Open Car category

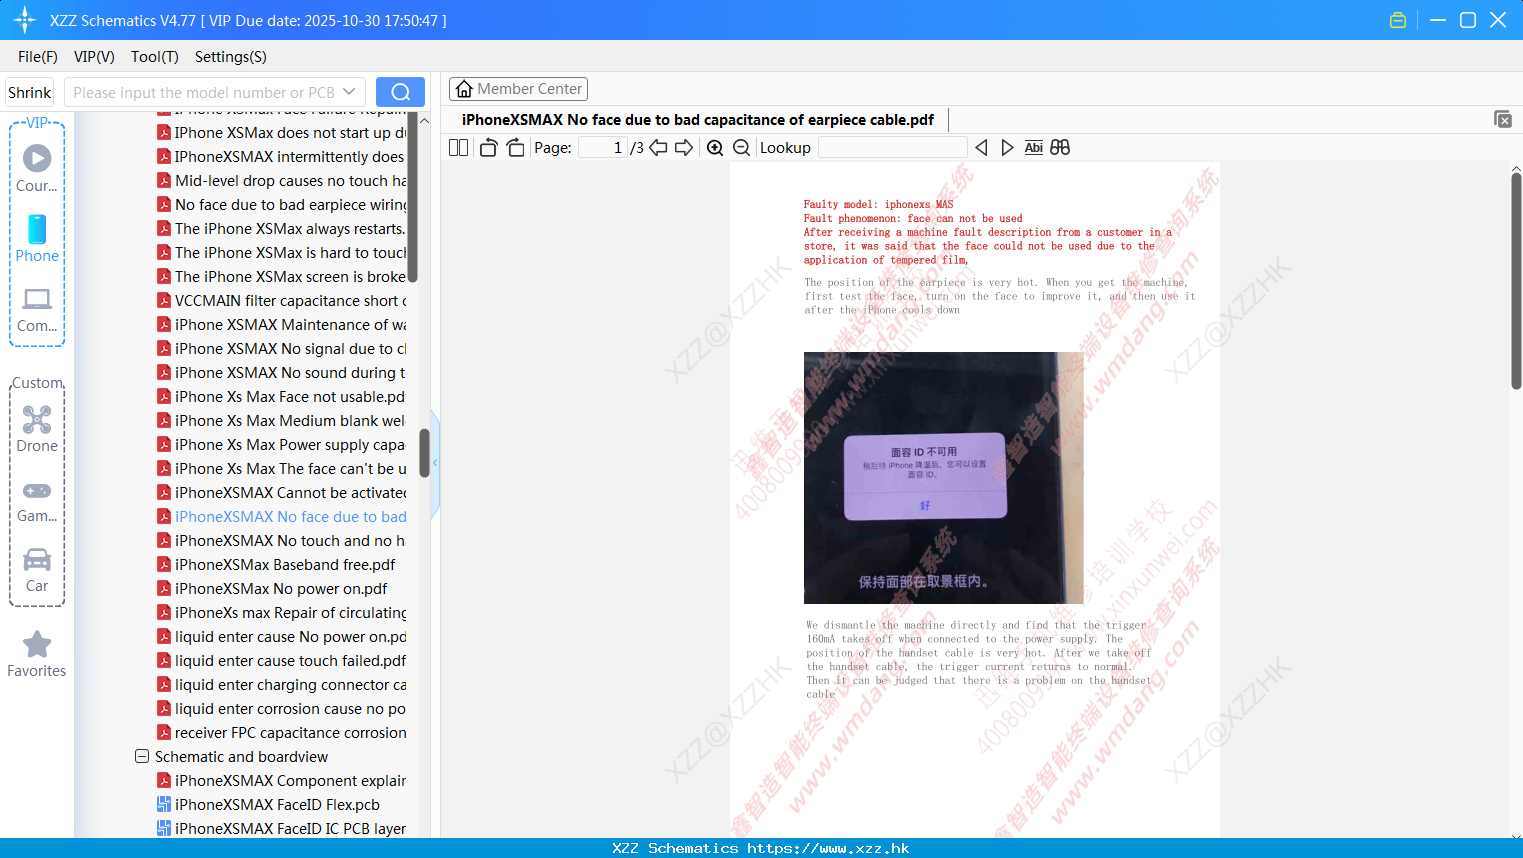[x=37, y=570]
